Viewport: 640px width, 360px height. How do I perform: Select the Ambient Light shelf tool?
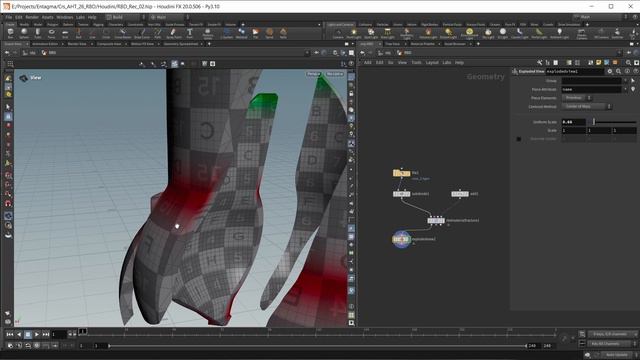(559, 33)
